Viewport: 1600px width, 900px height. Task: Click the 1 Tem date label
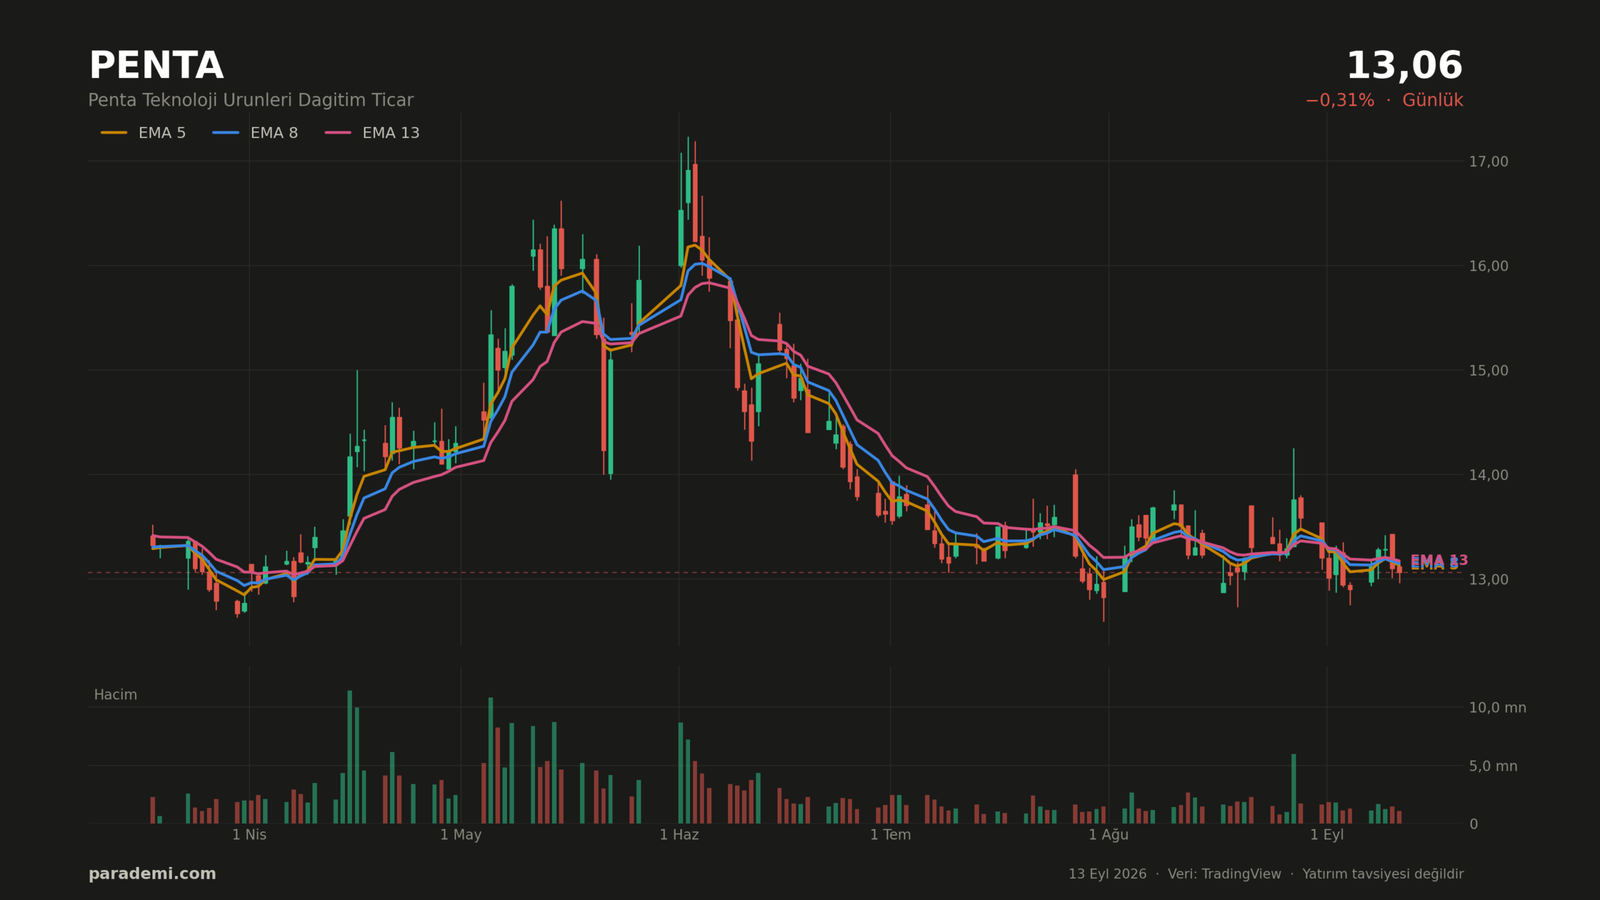click(x=890, y=835)
